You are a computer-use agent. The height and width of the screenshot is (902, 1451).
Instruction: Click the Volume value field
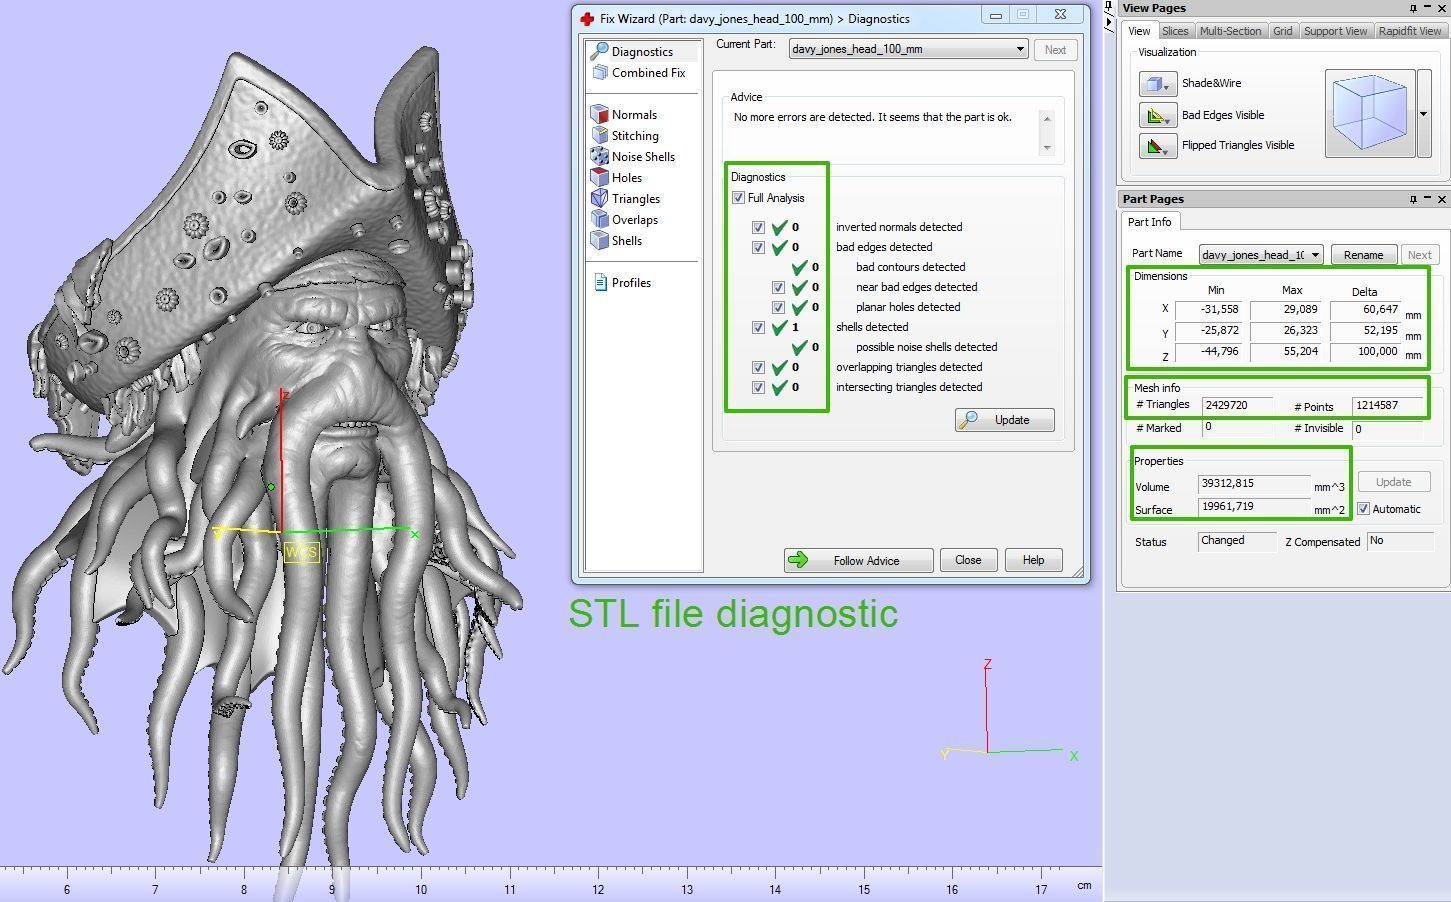pos(1254,484)
